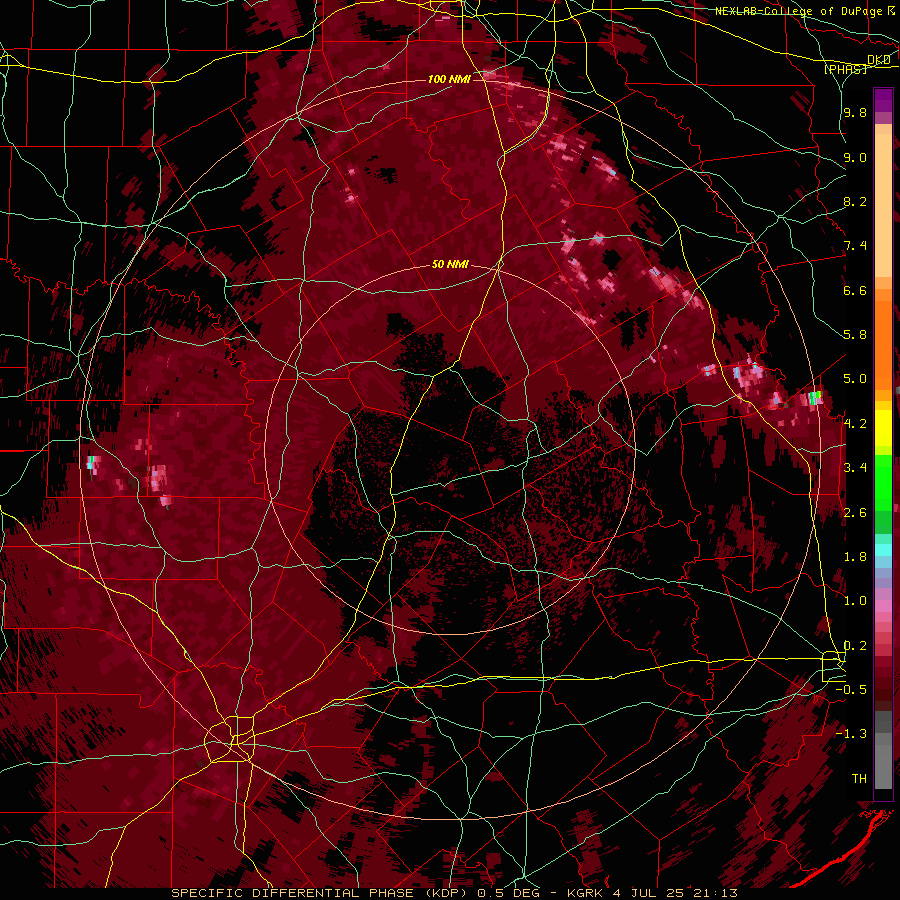Pick the light peach band of the color bar

pos(883,205)
